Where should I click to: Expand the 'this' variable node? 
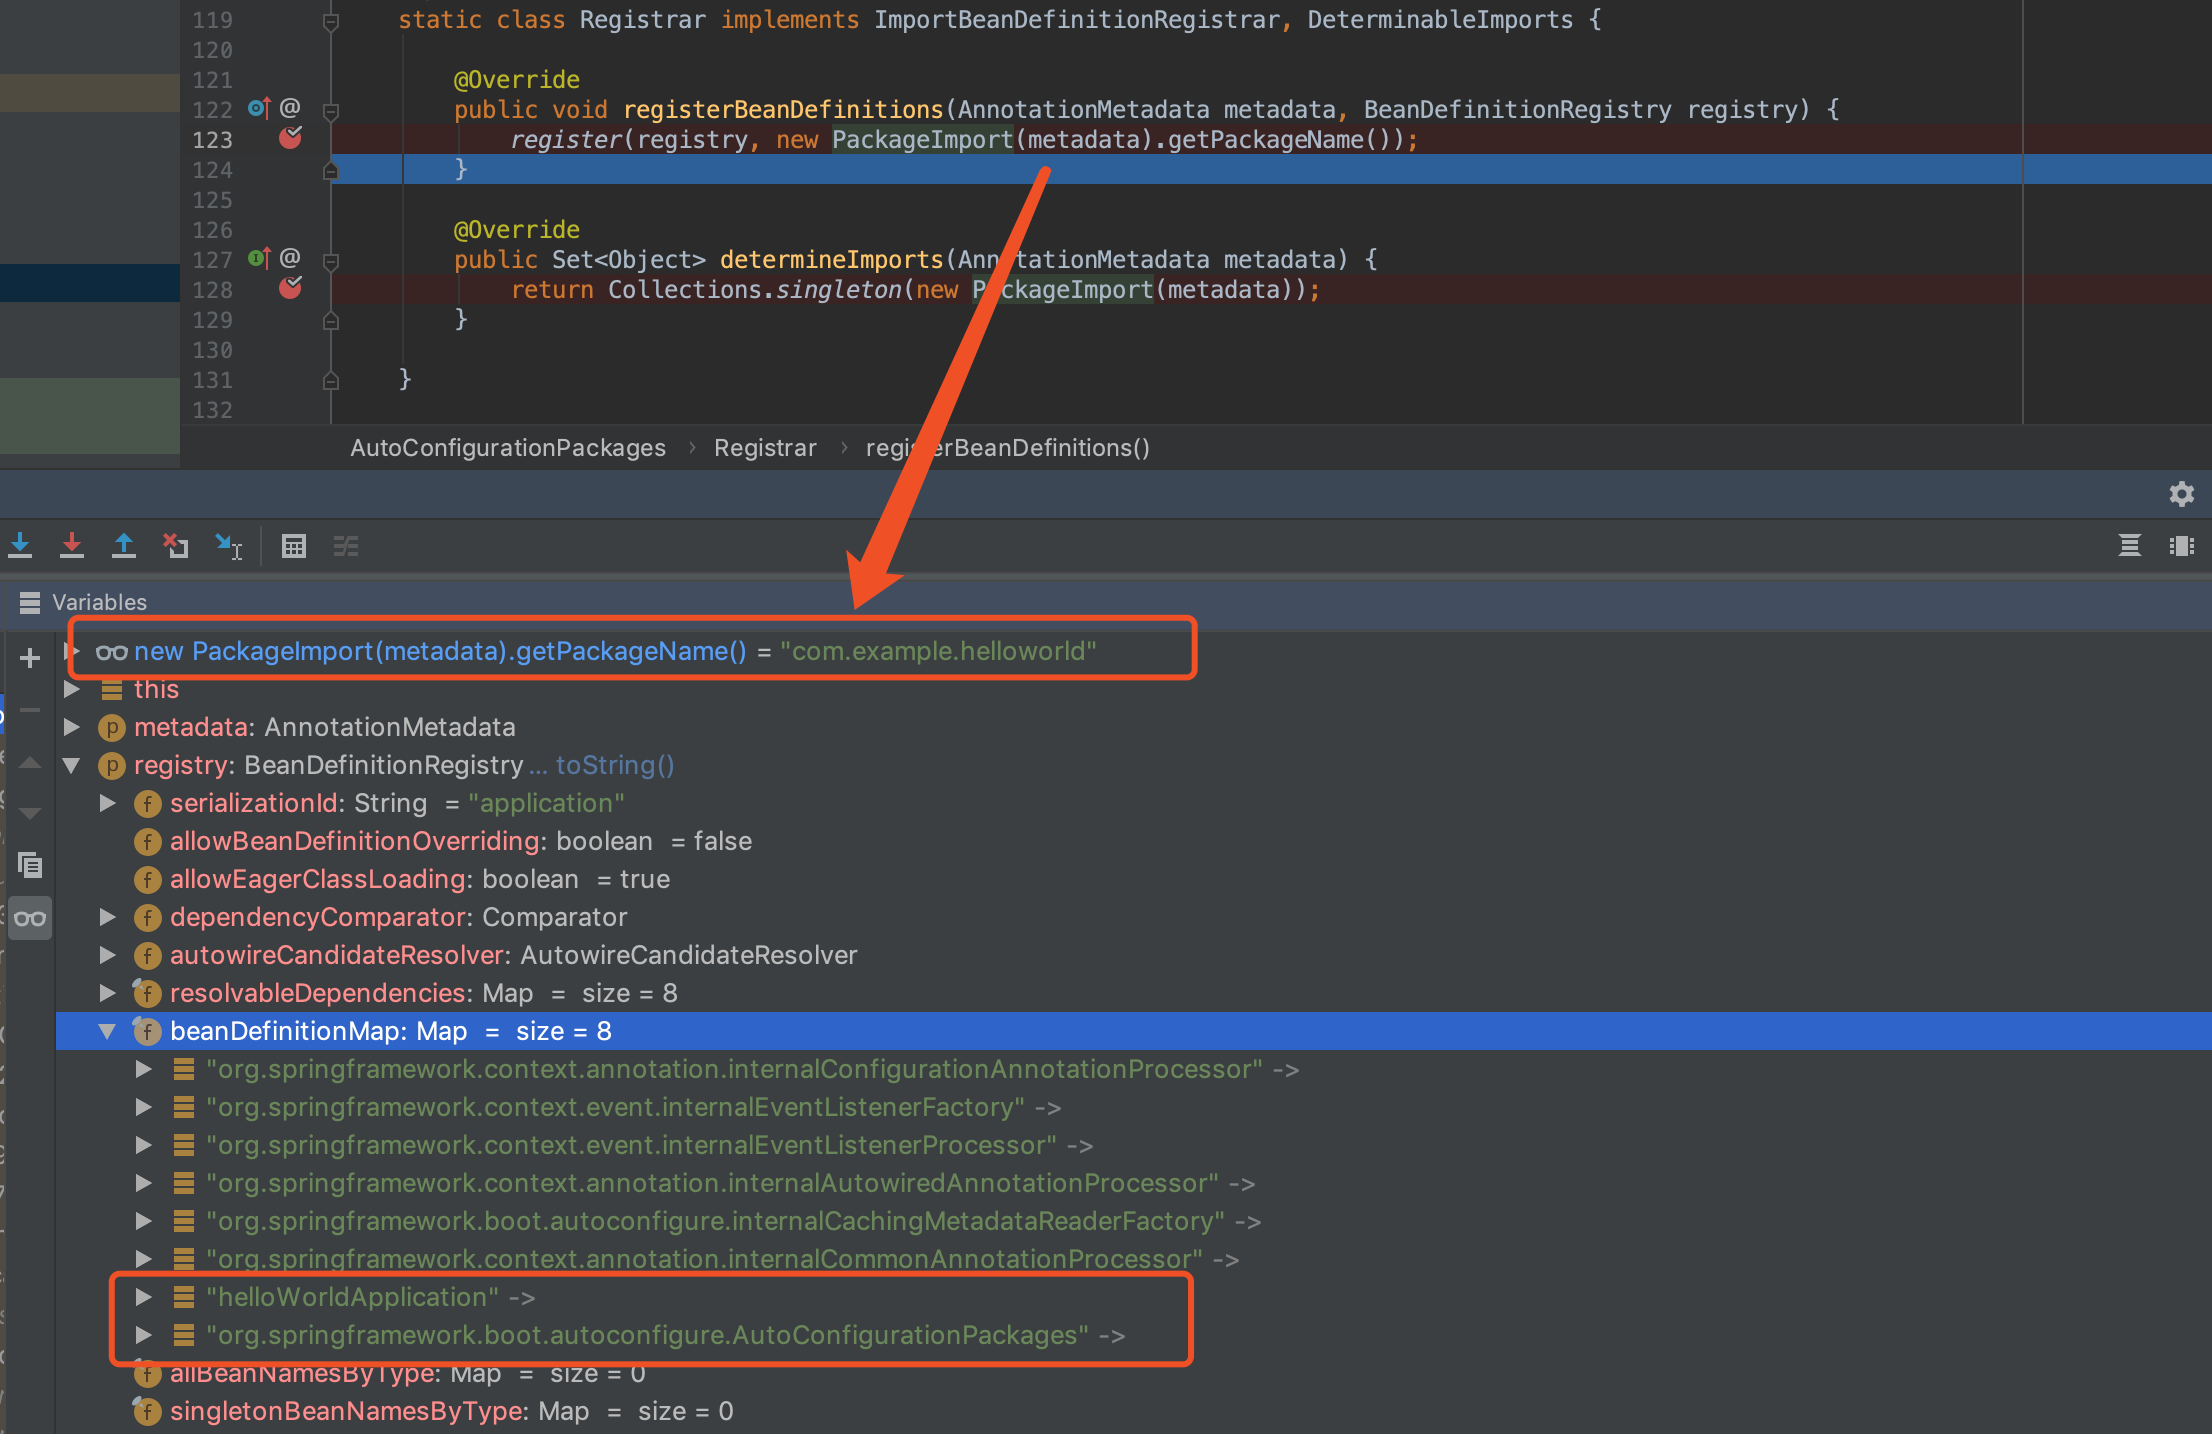coord(71,689)
